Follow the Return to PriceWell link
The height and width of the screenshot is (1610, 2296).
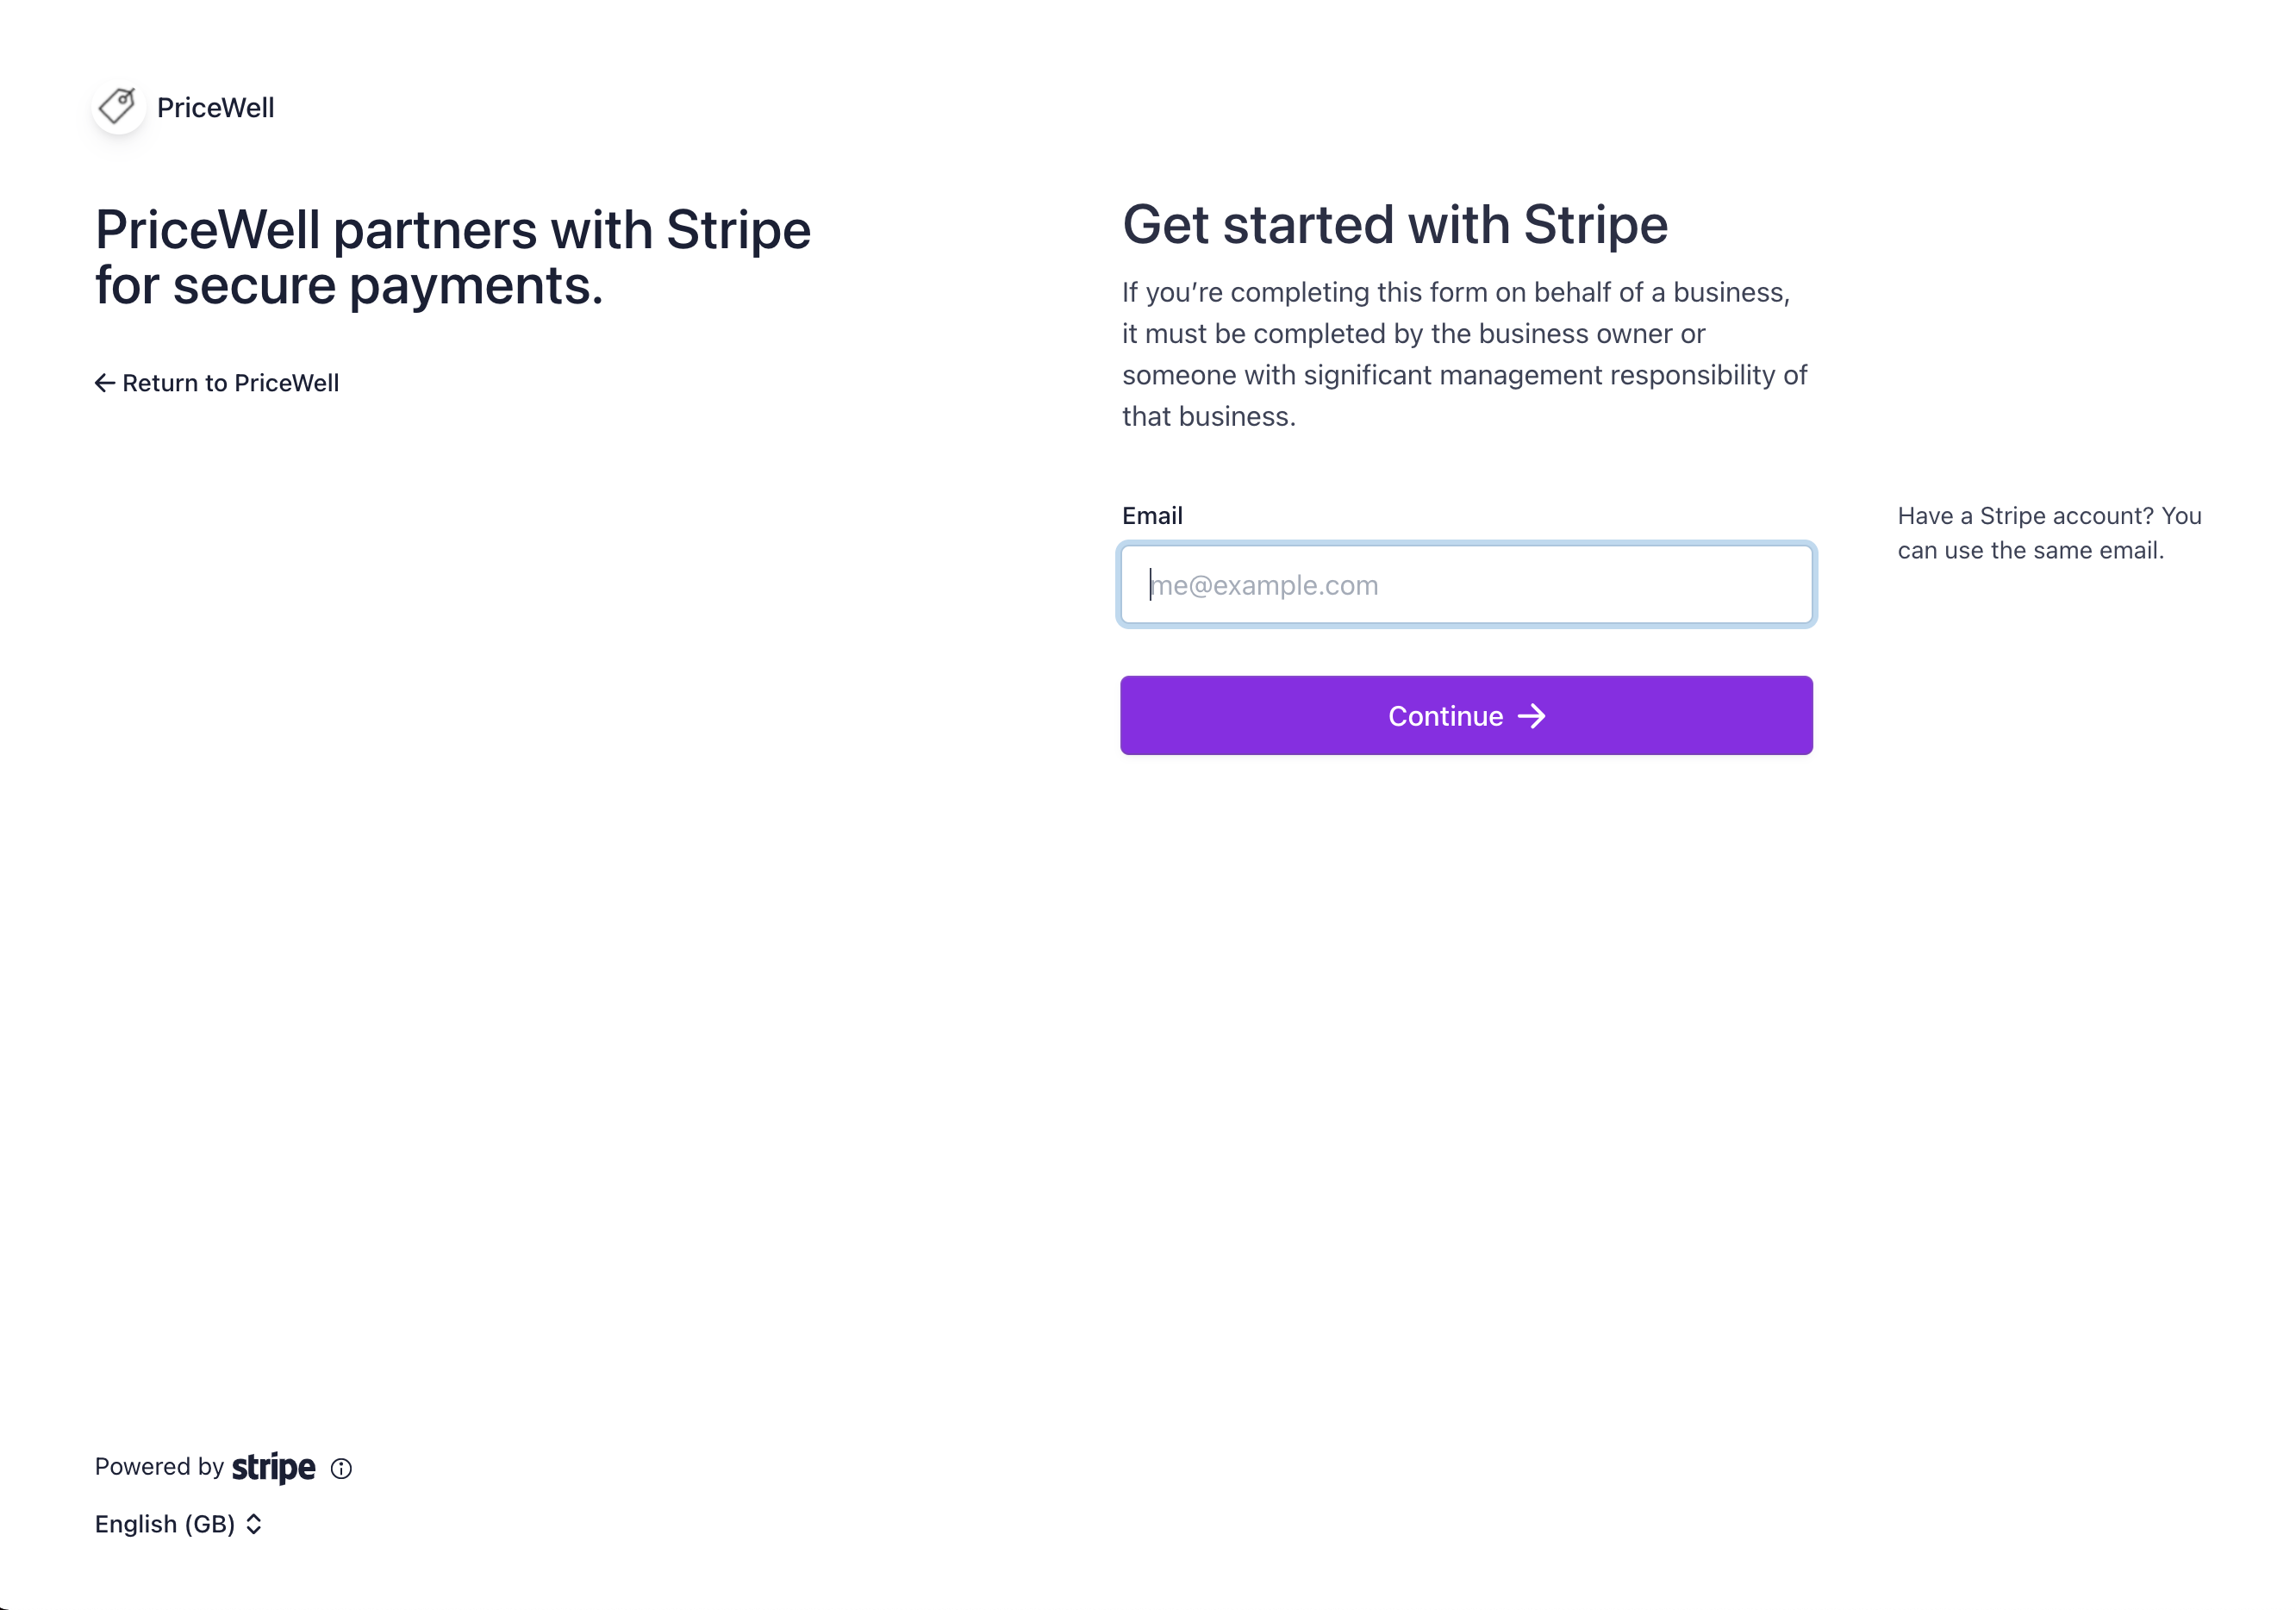(217, 383)
